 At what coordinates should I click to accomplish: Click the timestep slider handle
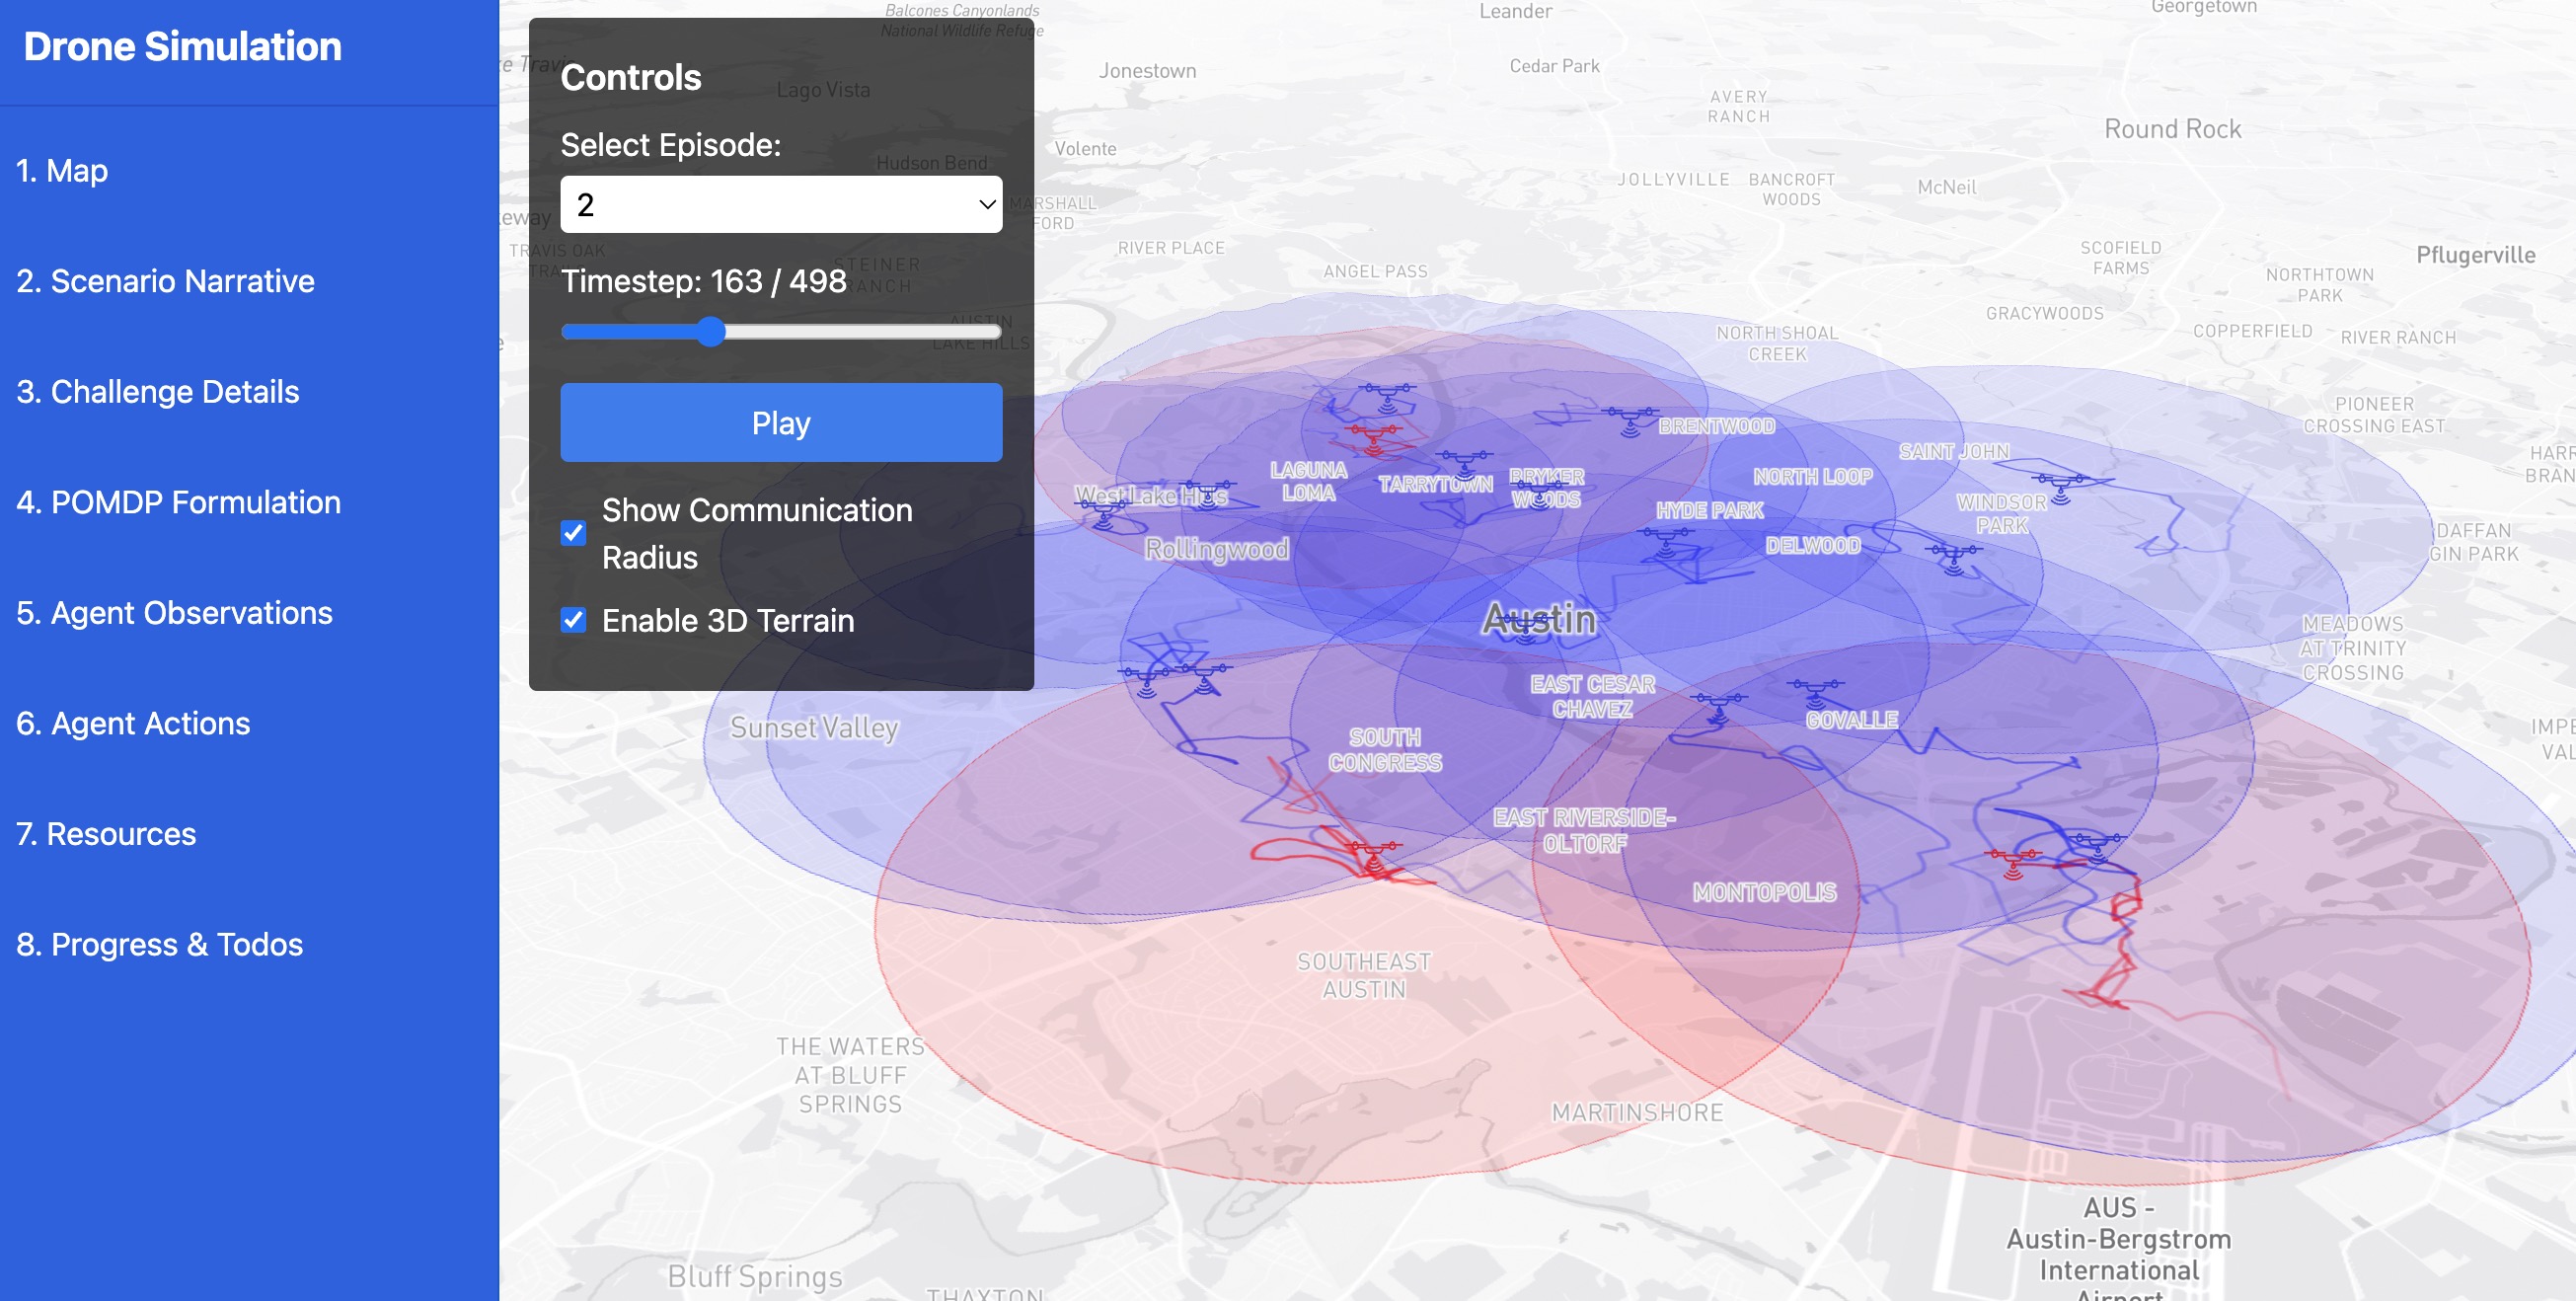[711, 331]
